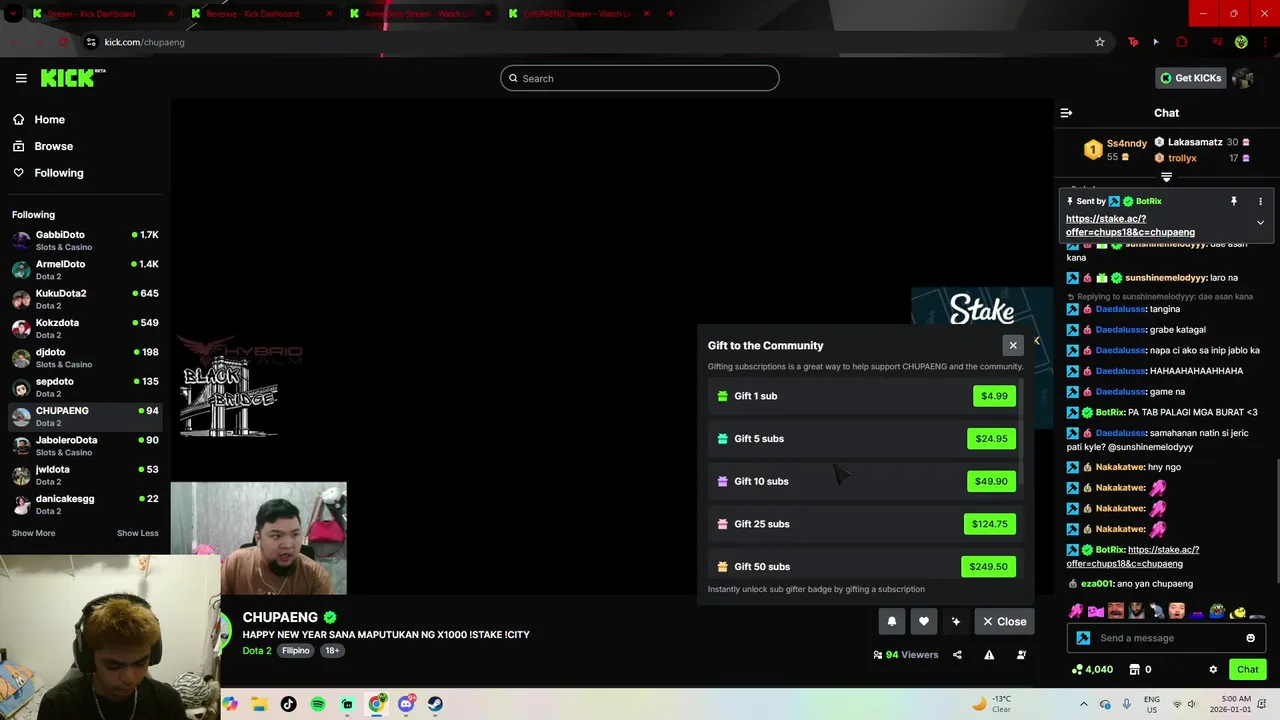The width and height of the screenshot is (1280, 720).
Task: Close the Gift to the Community dialog
Action: pos(1013,345)
